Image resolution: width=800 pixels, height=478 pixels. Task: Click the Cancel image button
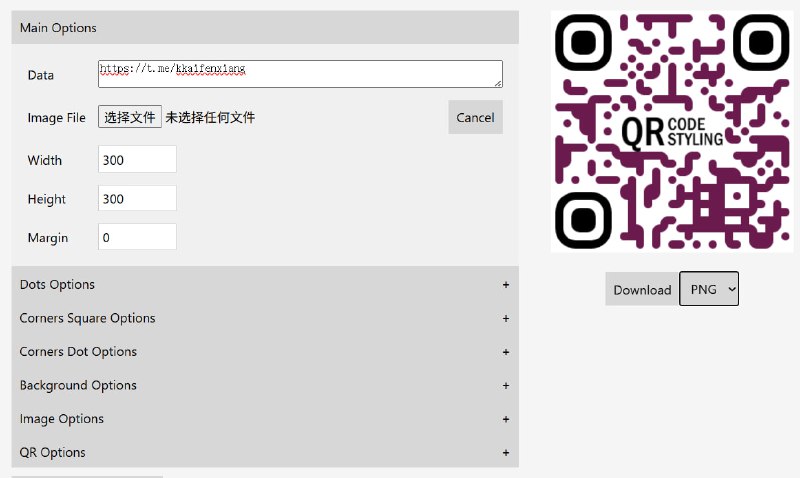coord(475,117)
